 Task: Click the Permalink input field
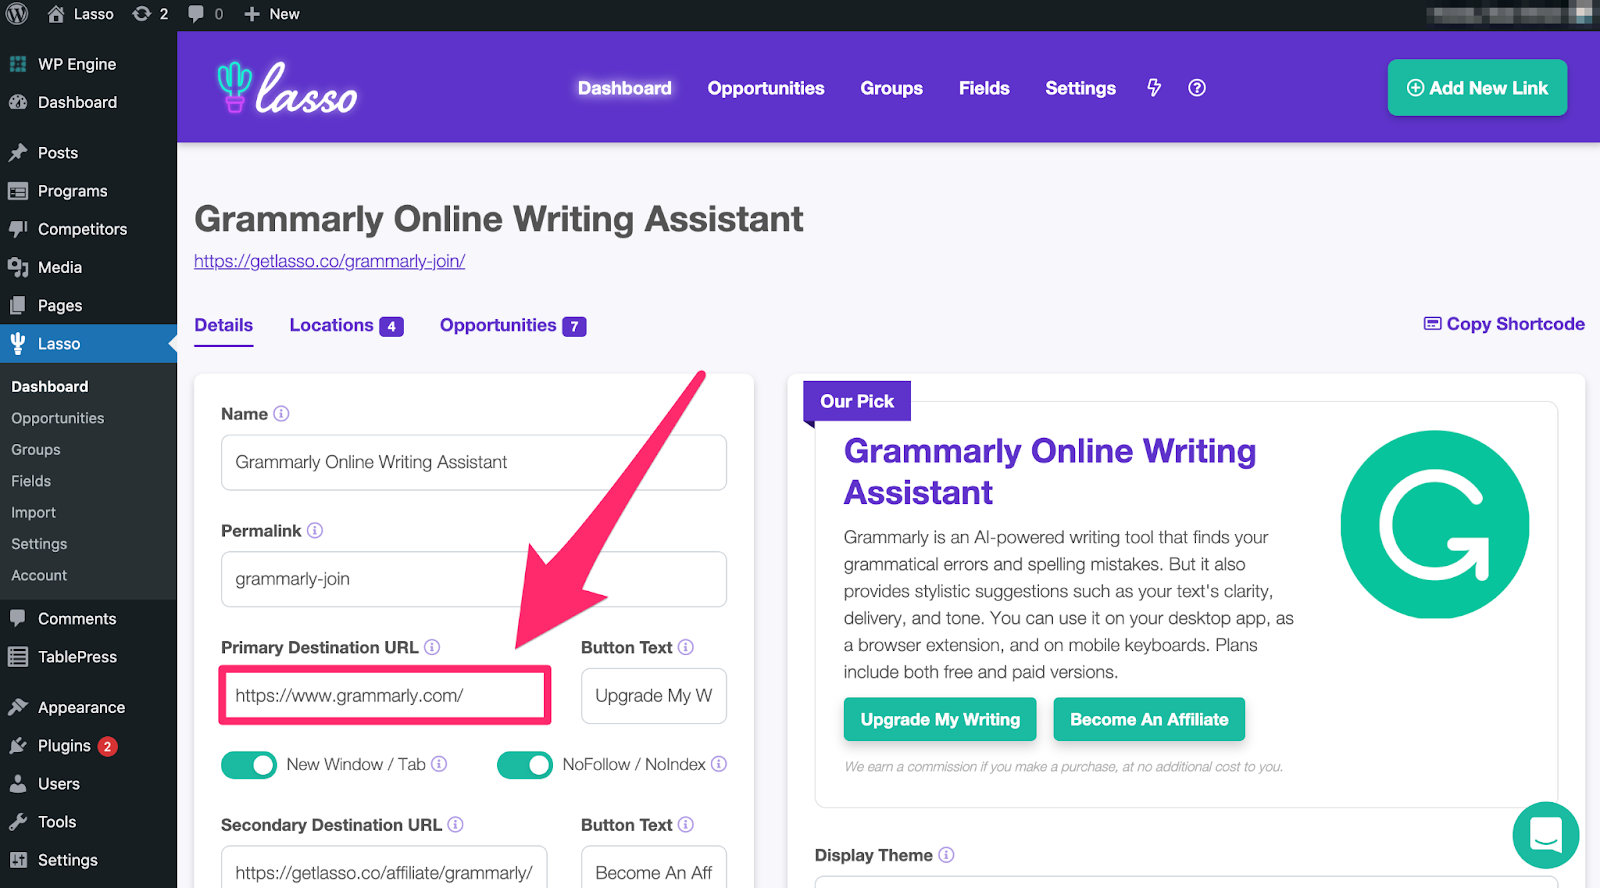pos(474,579)
